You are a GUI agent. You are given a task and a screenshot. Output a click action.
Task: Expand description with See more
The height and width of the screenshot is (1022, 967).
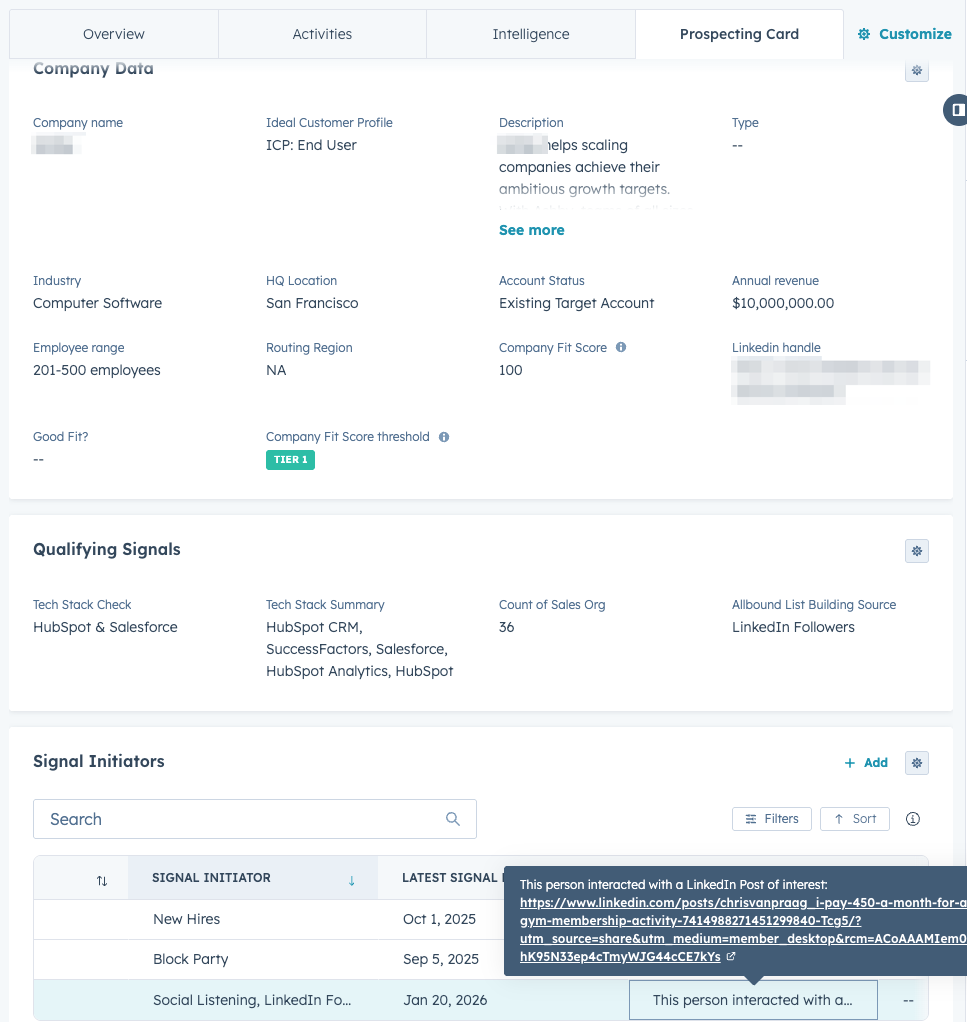(x=531, y=230)
